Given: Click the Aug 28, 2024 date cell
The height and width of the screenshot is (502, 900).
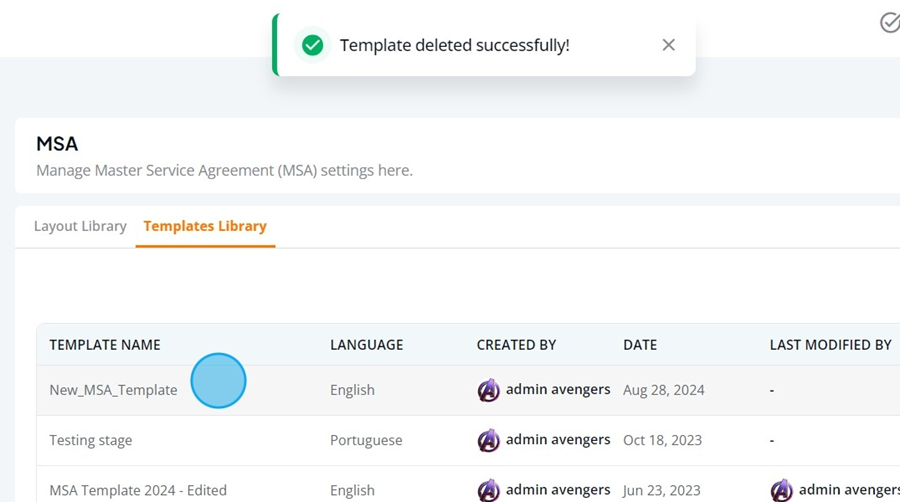Looking at the screenshot, I should 664,390.
